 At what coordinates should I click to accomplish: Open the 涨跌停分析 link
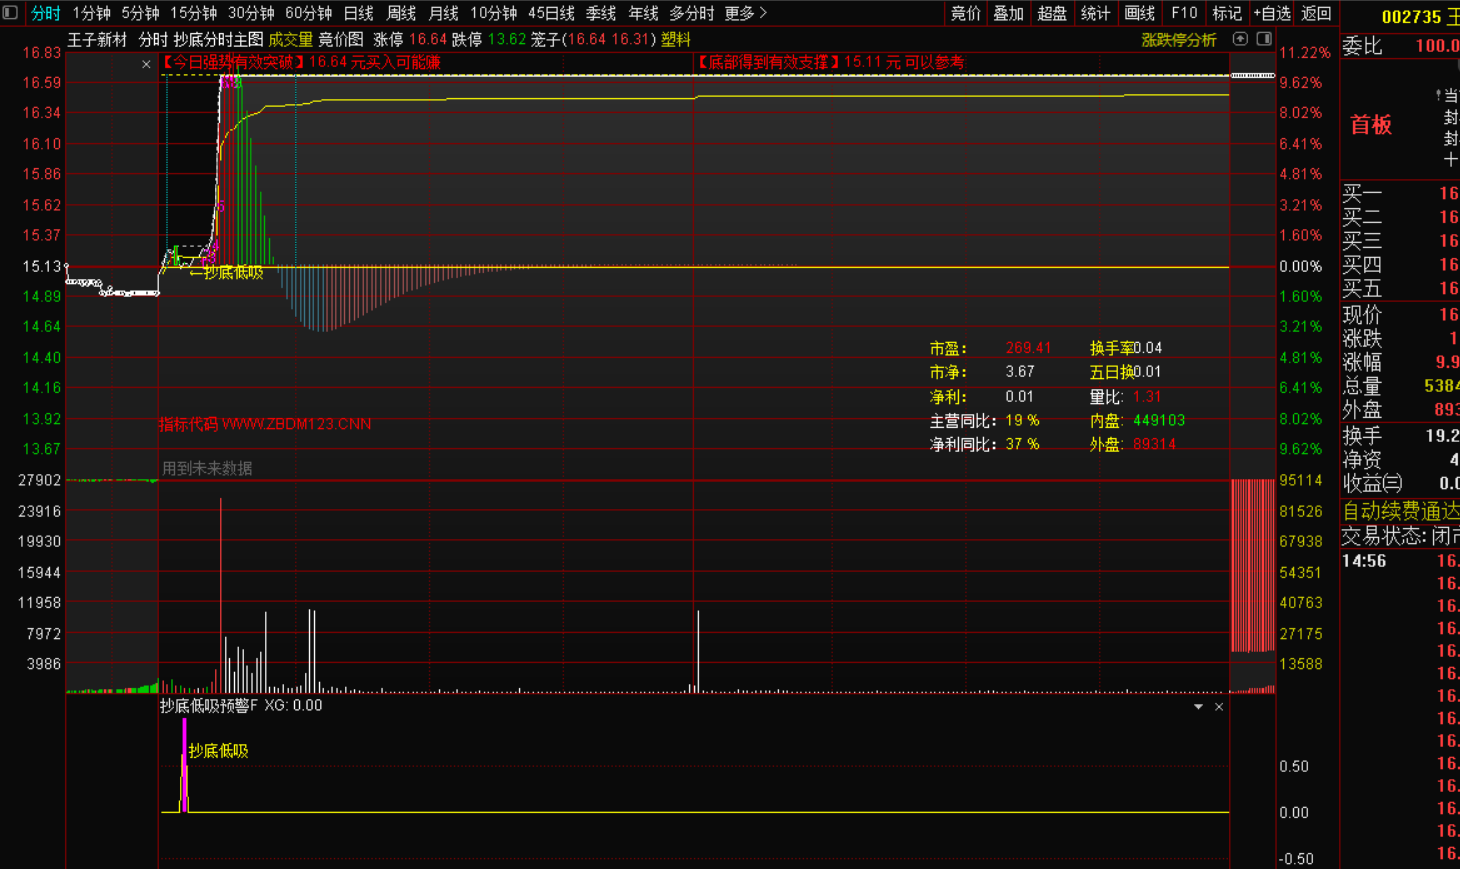point(1178,40)
